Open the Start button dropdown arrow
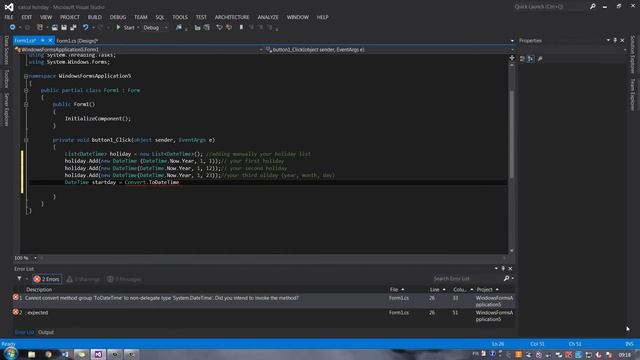 pos(138,27)
